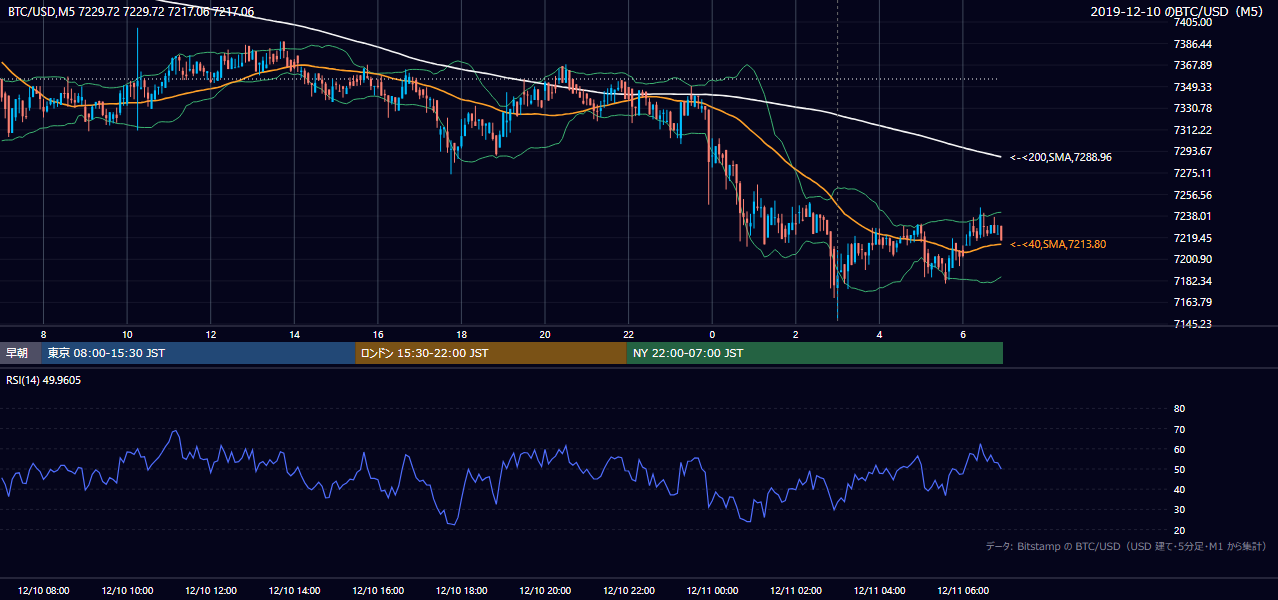This screenshot has height=600, width=1278.
Task: Click the RSI 30 level label
Action: pos(1179,509)
